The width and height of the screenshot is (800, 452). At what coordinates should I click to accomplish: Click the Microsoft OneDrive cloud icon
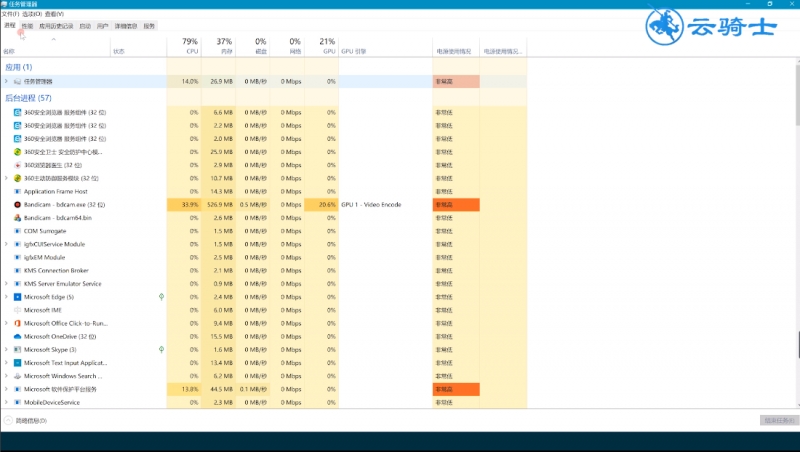pos(17,337)
